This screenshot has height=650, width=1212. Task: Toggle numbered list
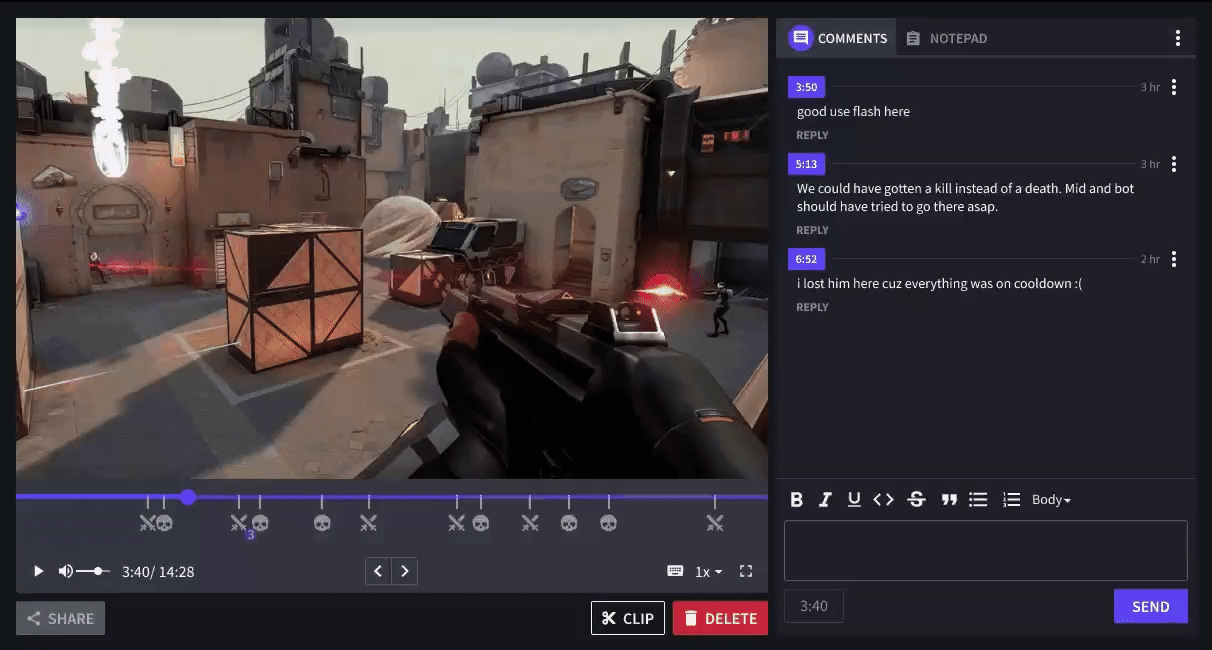tap(1011, 500)
